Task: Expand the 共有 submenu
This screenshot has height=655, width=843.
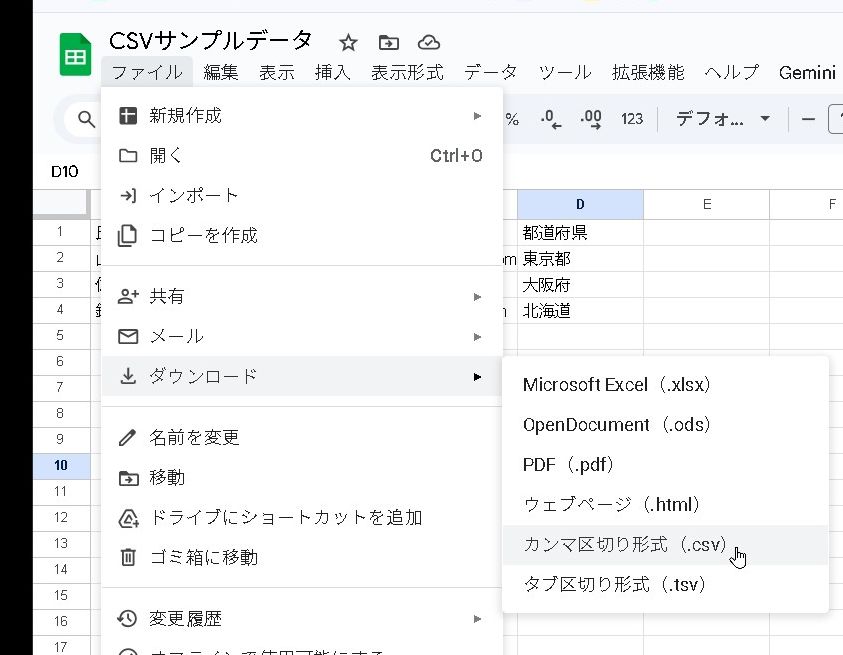Action: click(x=300, y=297)
